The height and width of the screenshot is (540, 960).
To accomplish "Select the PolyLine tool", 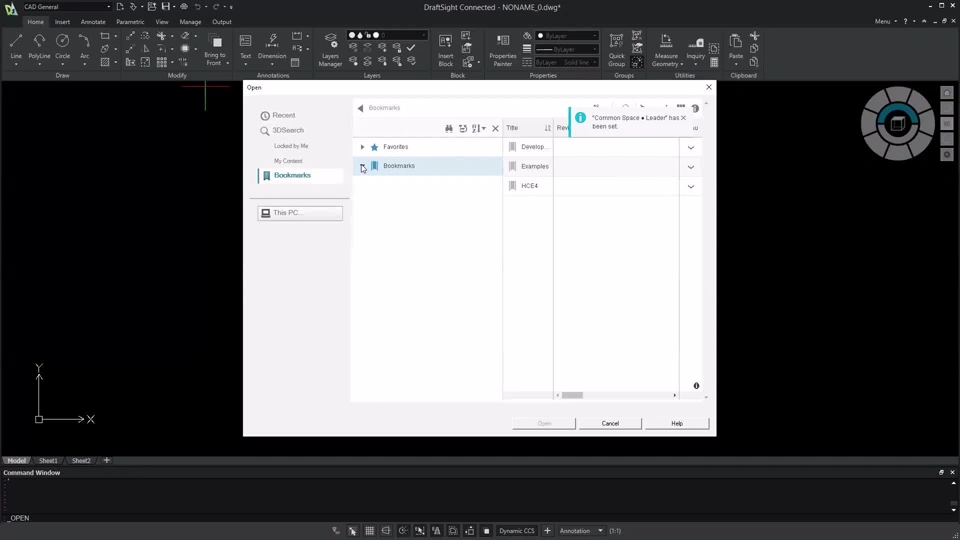I will [x=39, y=47].
